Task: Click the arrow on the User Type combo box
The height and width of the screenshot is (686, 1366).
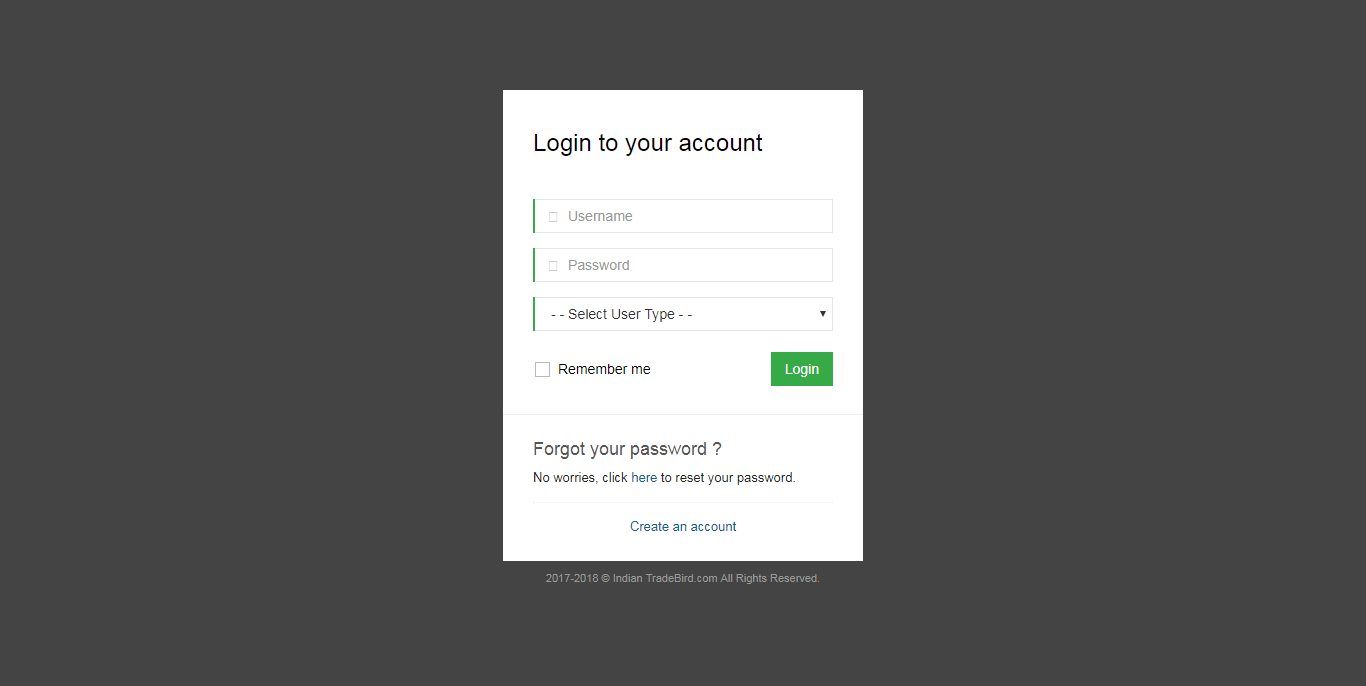Action: click(x=823, y=314)
